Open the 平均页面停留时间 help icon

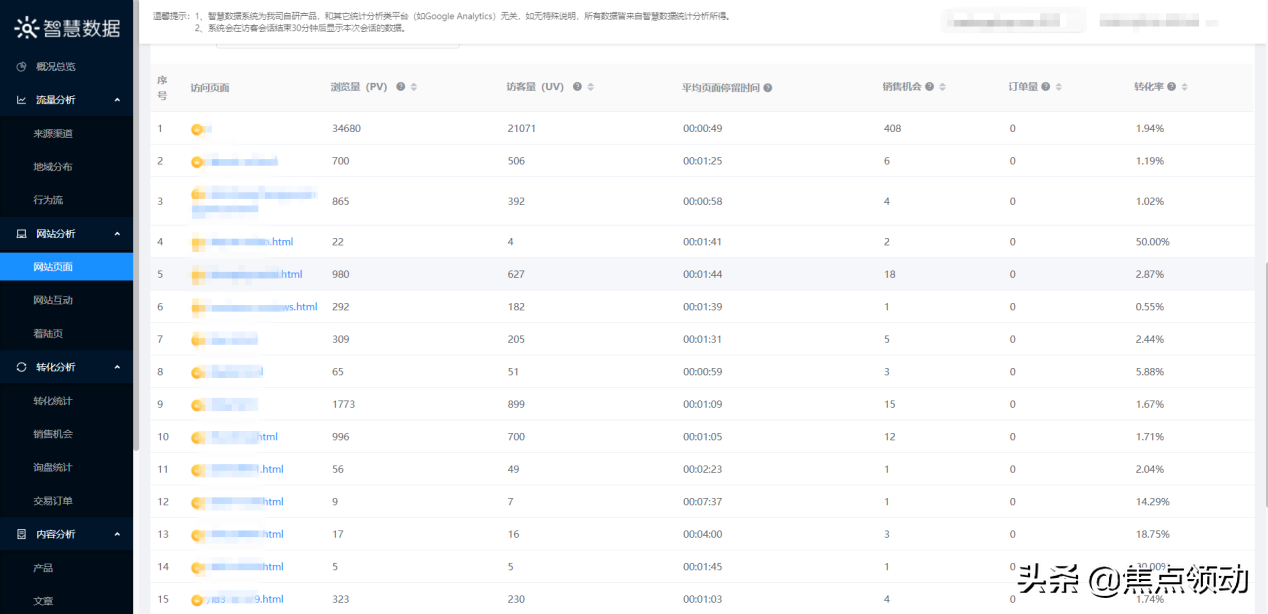point(767,87)
